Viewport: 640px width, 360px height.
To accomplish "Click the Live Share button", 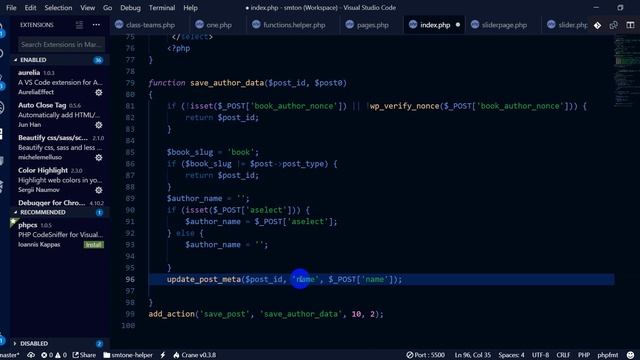I will 84,355.
